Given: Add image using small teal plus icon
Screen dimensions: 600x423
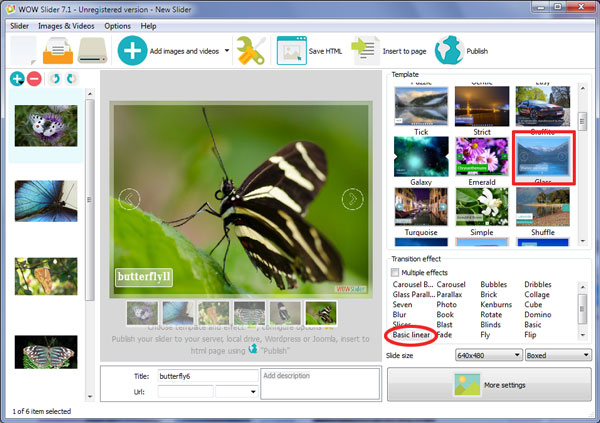Looking at the screenshot, I should 17,79.
